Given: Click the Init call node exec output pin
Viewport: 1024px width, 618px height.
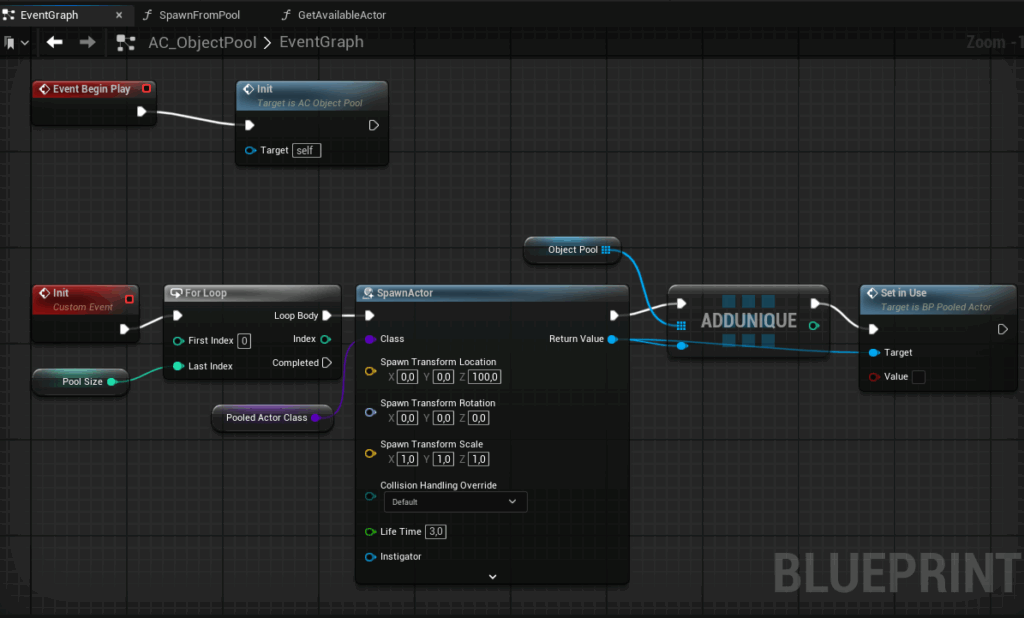Looking at the screenshot, I should tap(374, 125).
